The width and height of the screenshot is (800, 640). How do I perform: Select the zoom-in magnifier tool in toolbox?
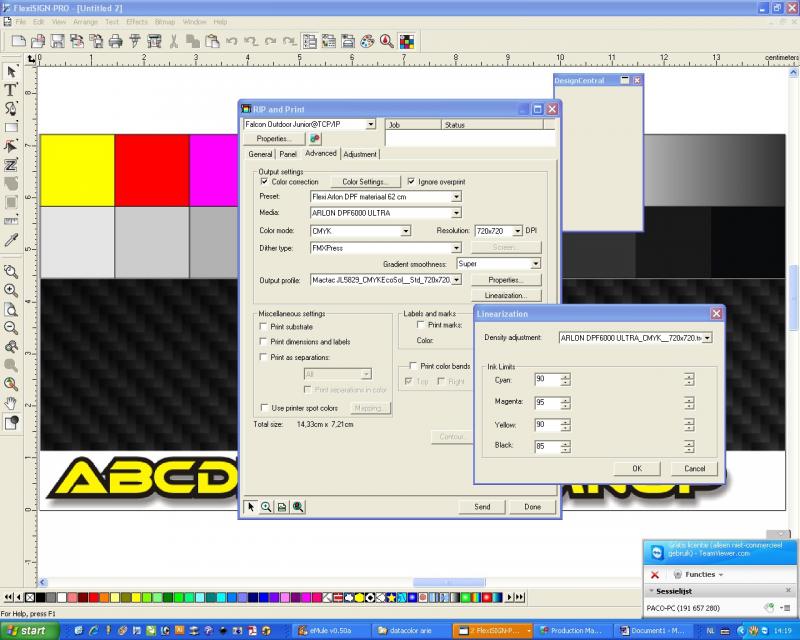click(x=11, y=290)
